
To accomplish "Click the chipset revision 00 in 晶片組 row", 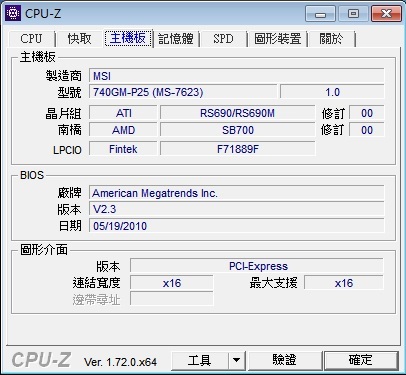I will tap(367, 113).
